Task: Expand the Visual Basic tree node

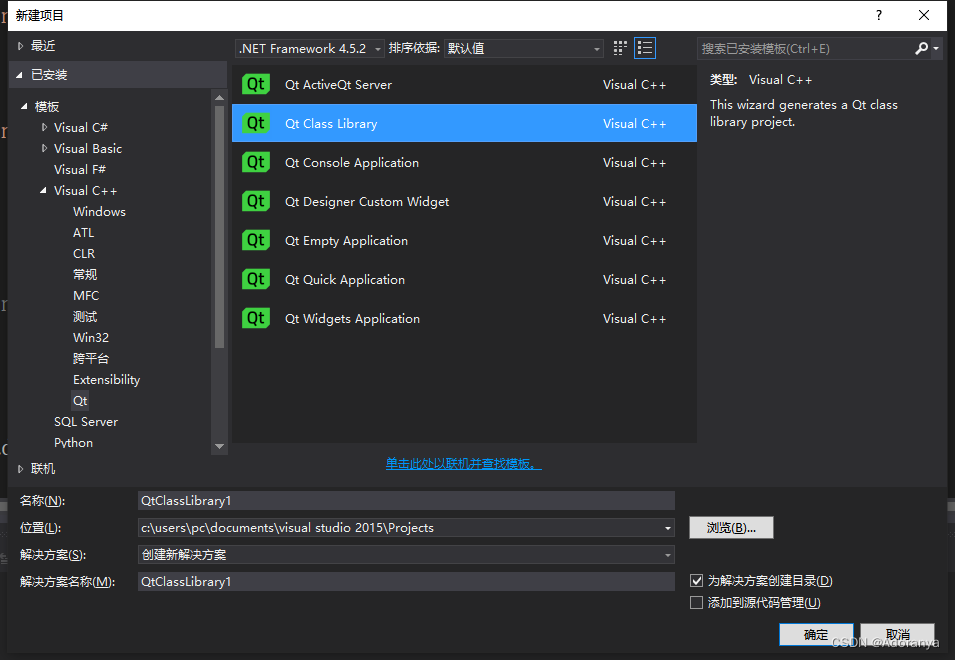Action: tap(44, 148)
